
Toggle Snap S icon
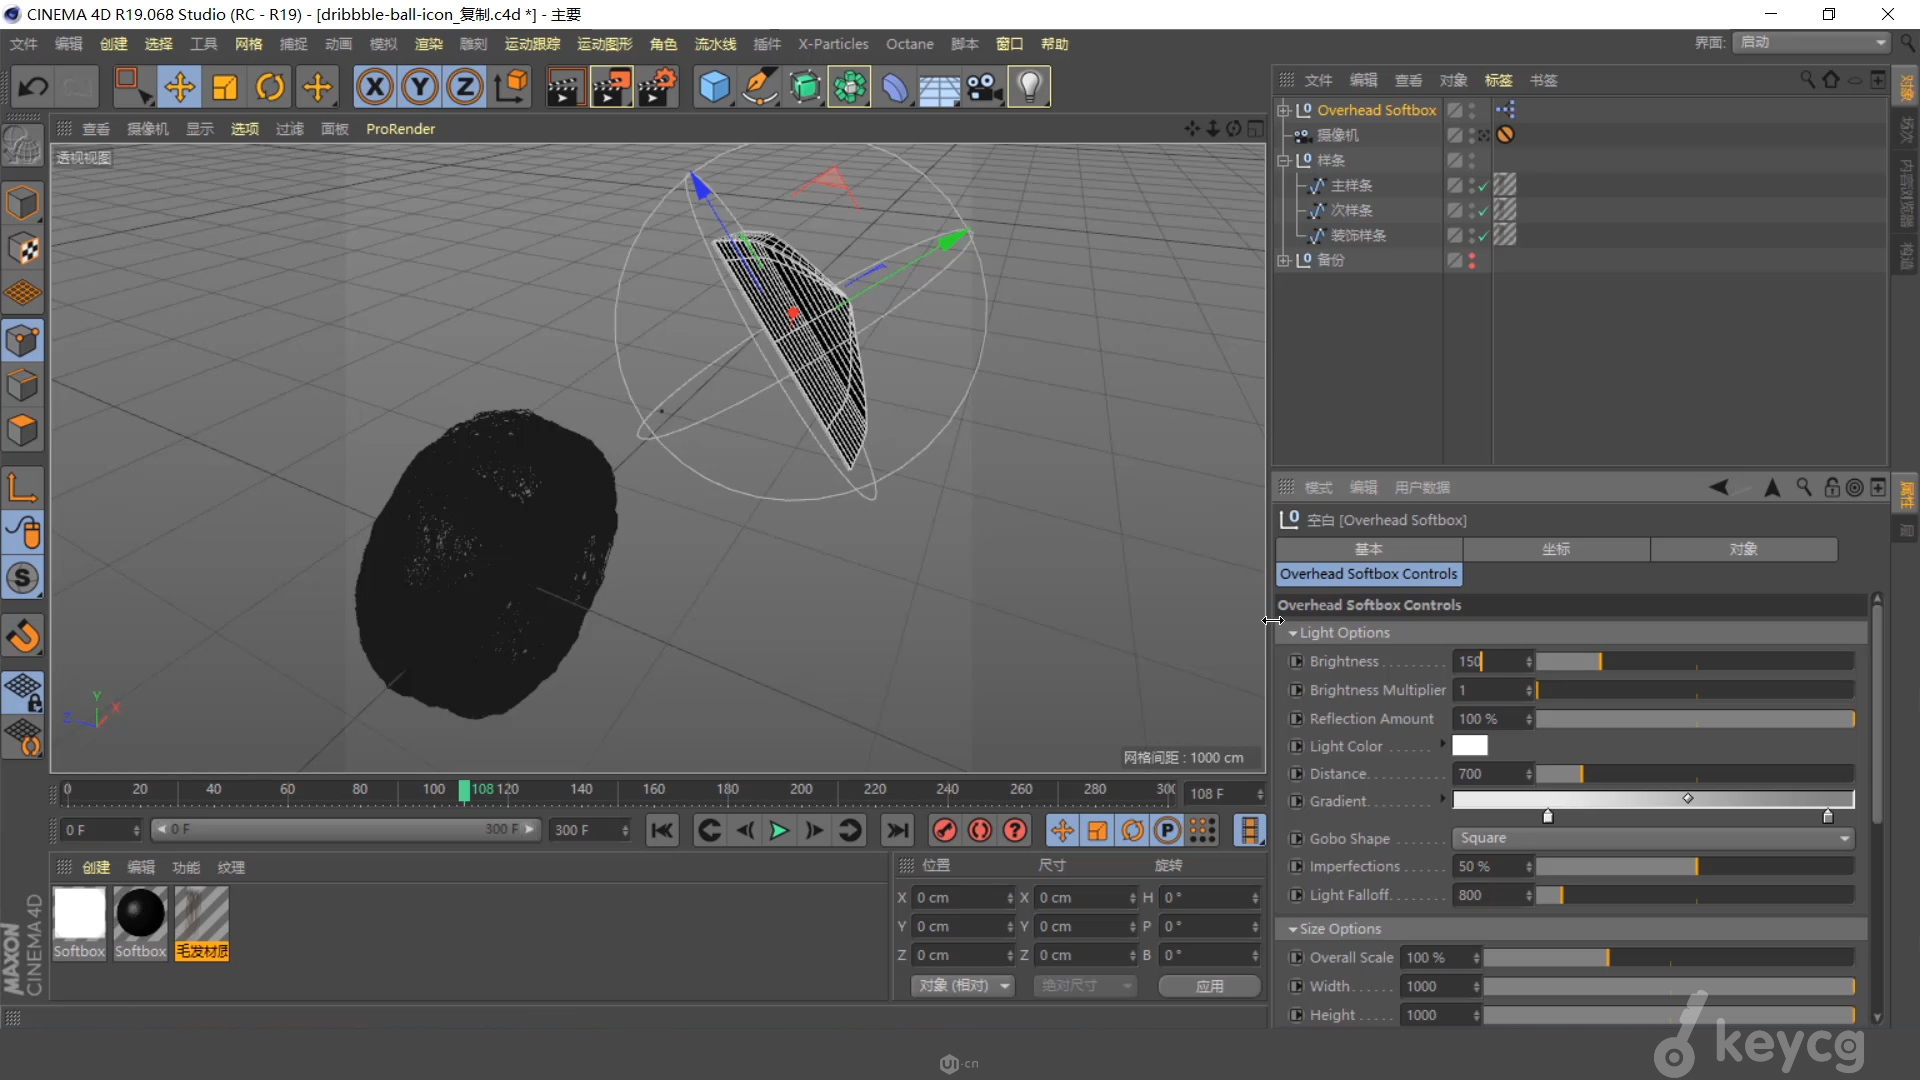(x=22, y=578)
